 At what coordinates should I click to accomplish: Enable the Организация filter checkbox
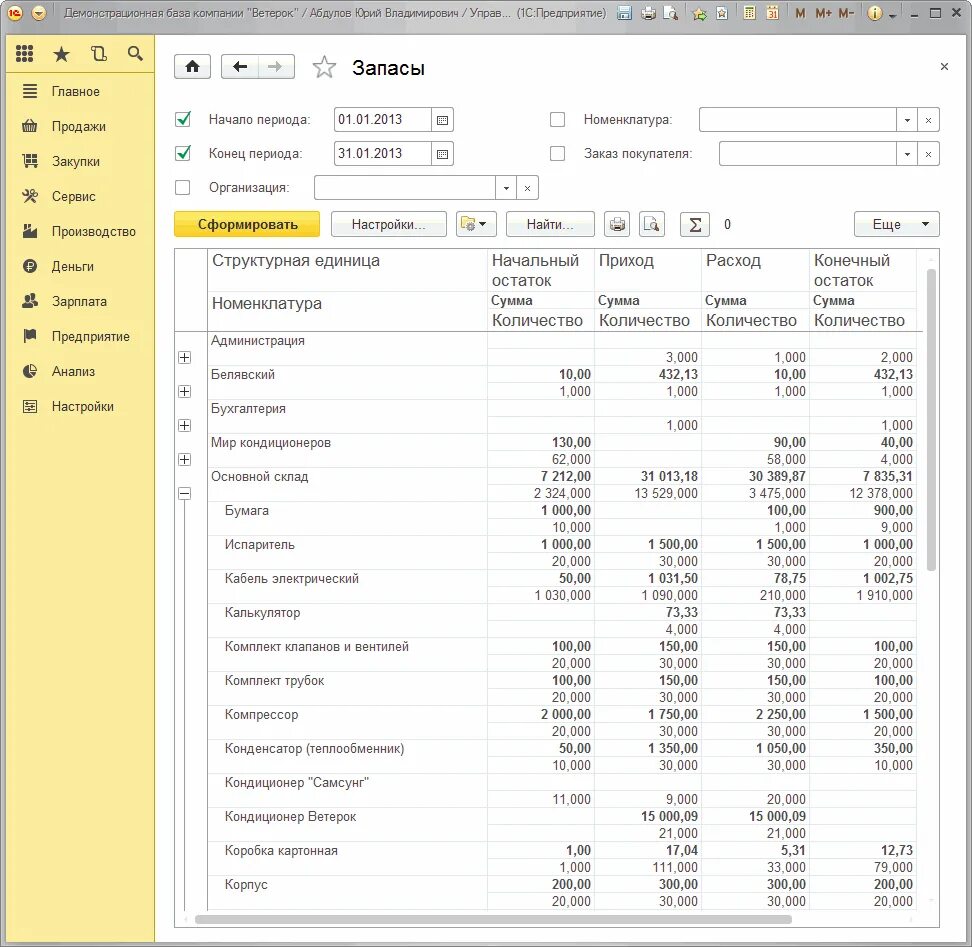tap(183, 187)
